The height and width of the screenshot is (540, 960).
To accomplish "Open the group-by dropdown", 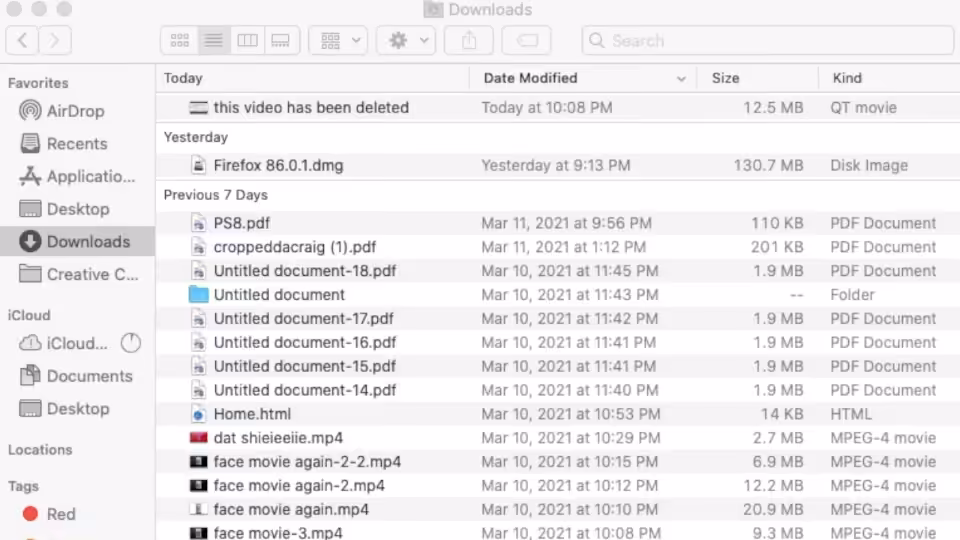I will point(339,40).
